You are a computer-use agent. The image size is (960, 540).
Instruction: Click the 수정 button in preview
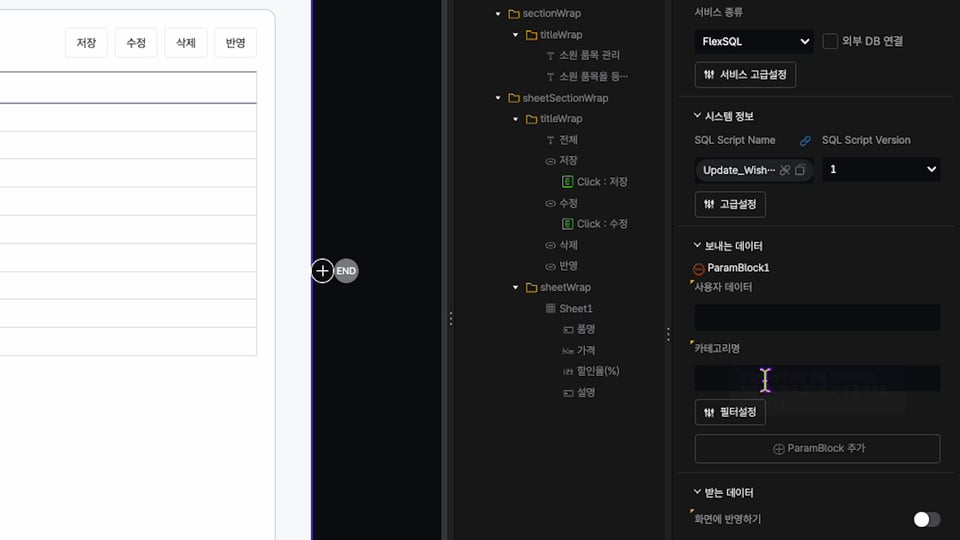pyautogui.click(x=136, y=43)
